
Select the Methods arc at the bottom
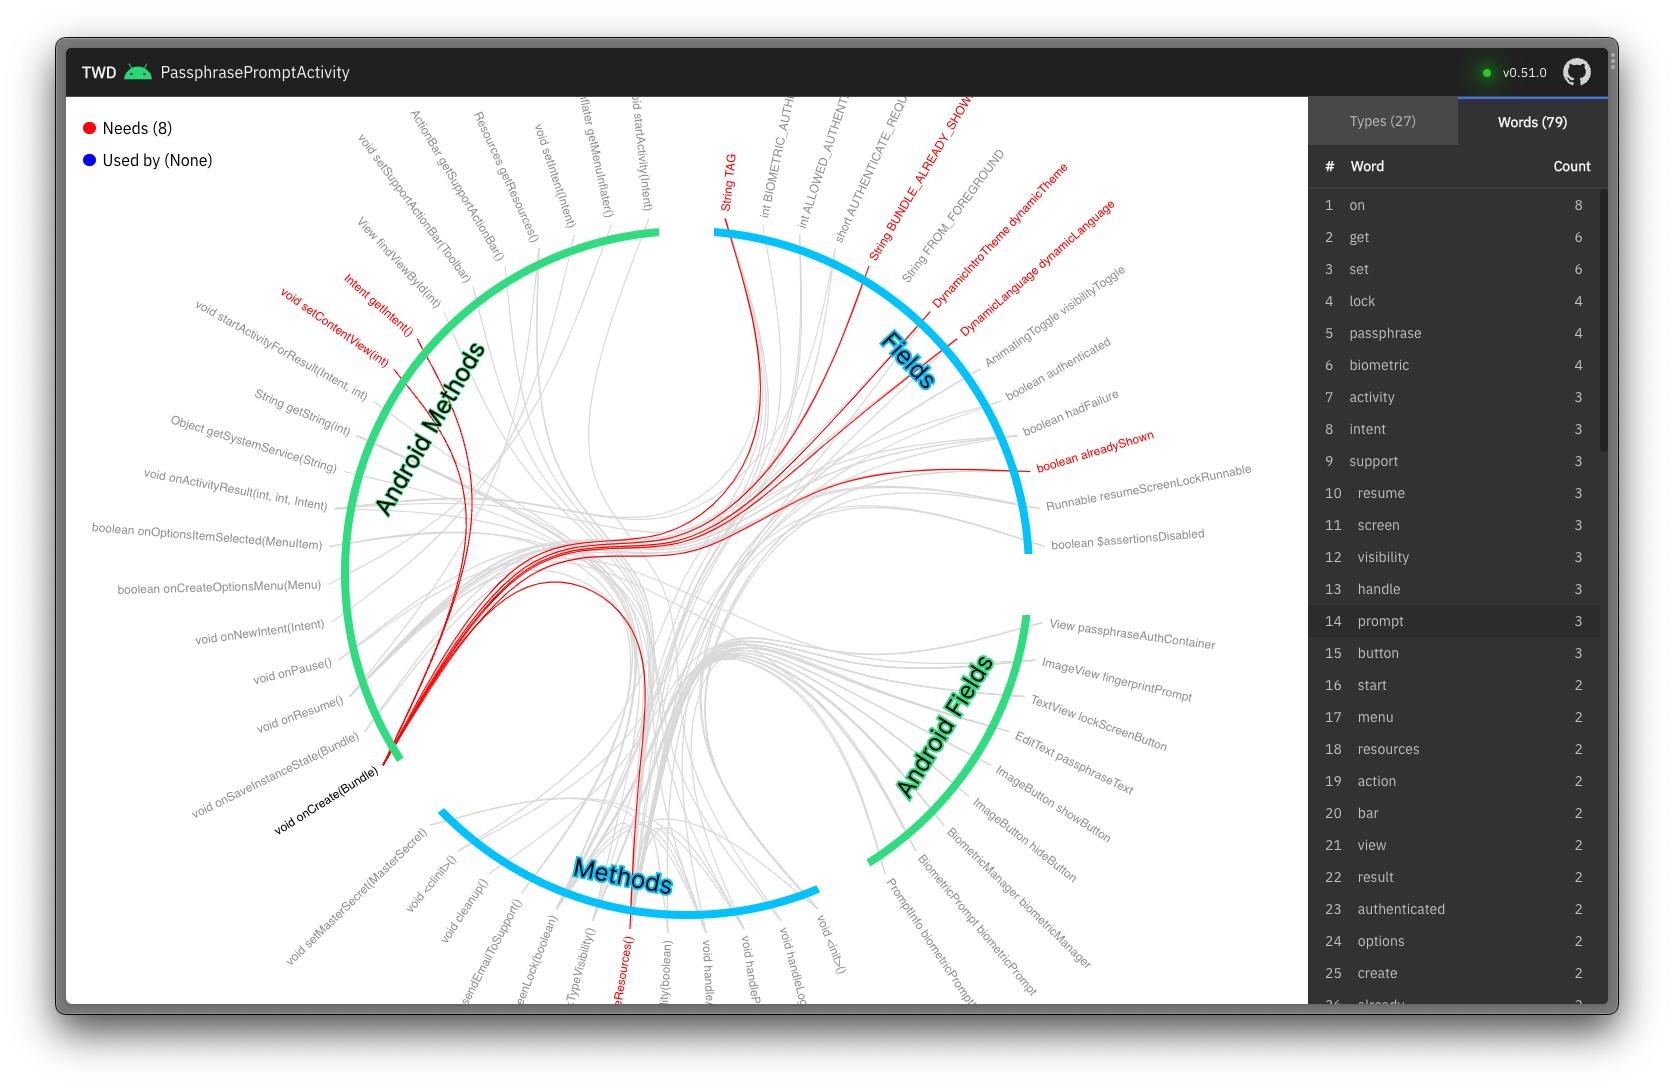pos(623,876)
